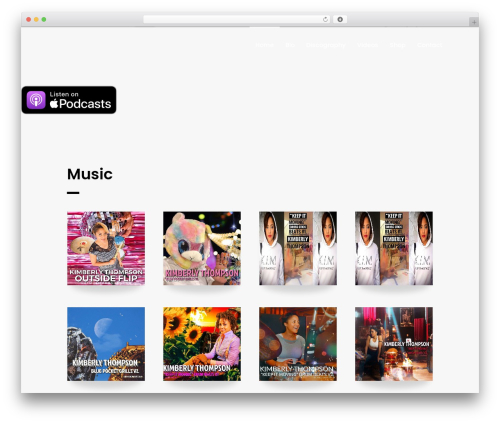The image size is (500, 423).
Task: Click the purple Podcasts app icon
Action: (x=36, y=100)
